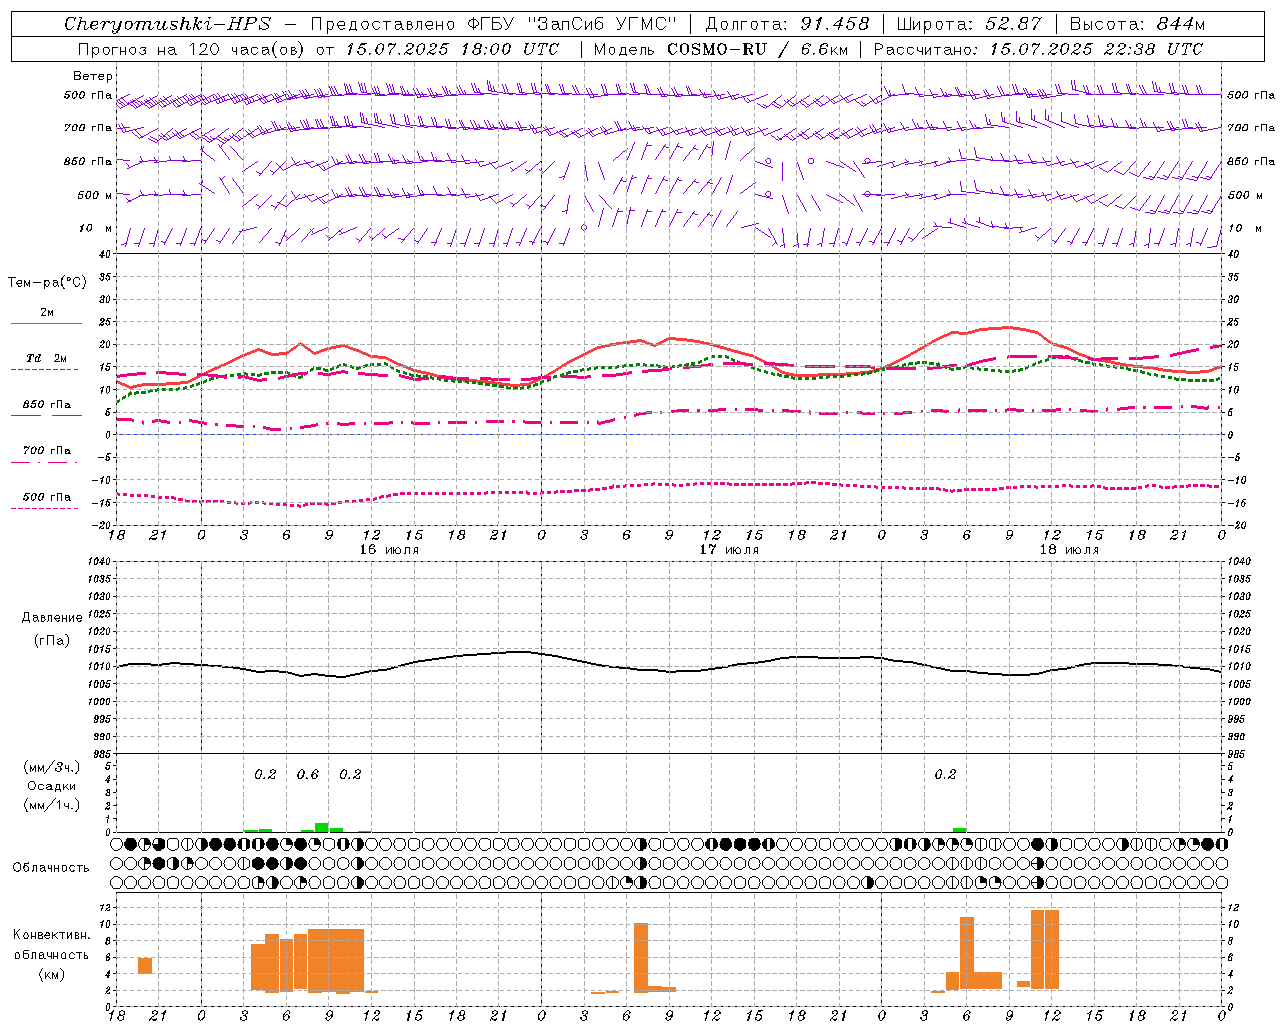
Task: Click the small orange convective bar near 21 on 15.07
Action: point(145,965)
